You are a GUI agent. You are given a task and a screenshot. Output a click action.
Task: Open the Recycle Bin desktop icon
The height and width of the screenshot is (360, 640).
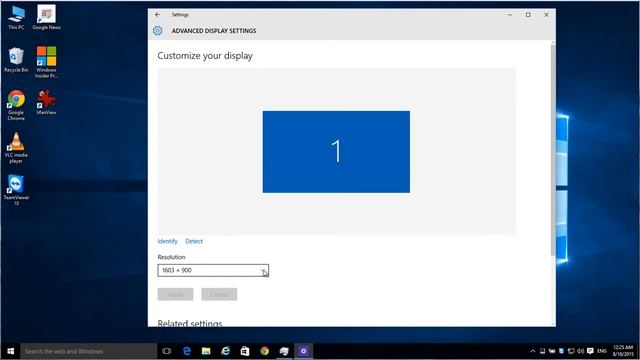(16, 60)
